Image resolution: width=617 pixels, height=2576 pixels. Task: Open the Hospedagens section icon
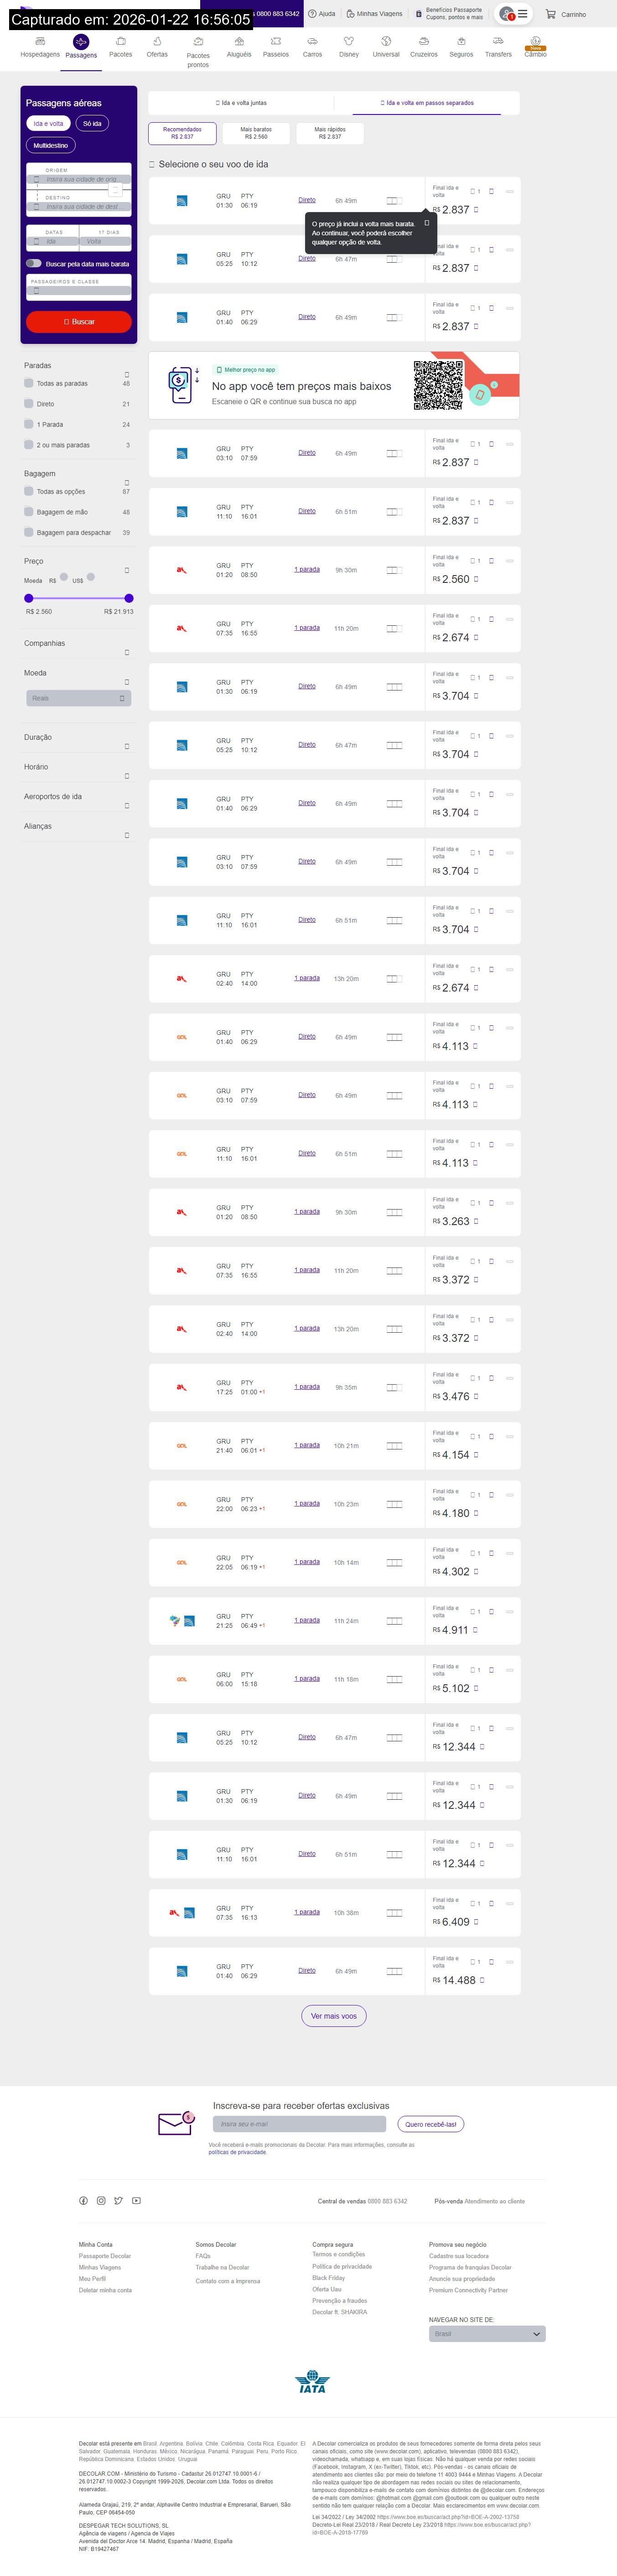40,41
